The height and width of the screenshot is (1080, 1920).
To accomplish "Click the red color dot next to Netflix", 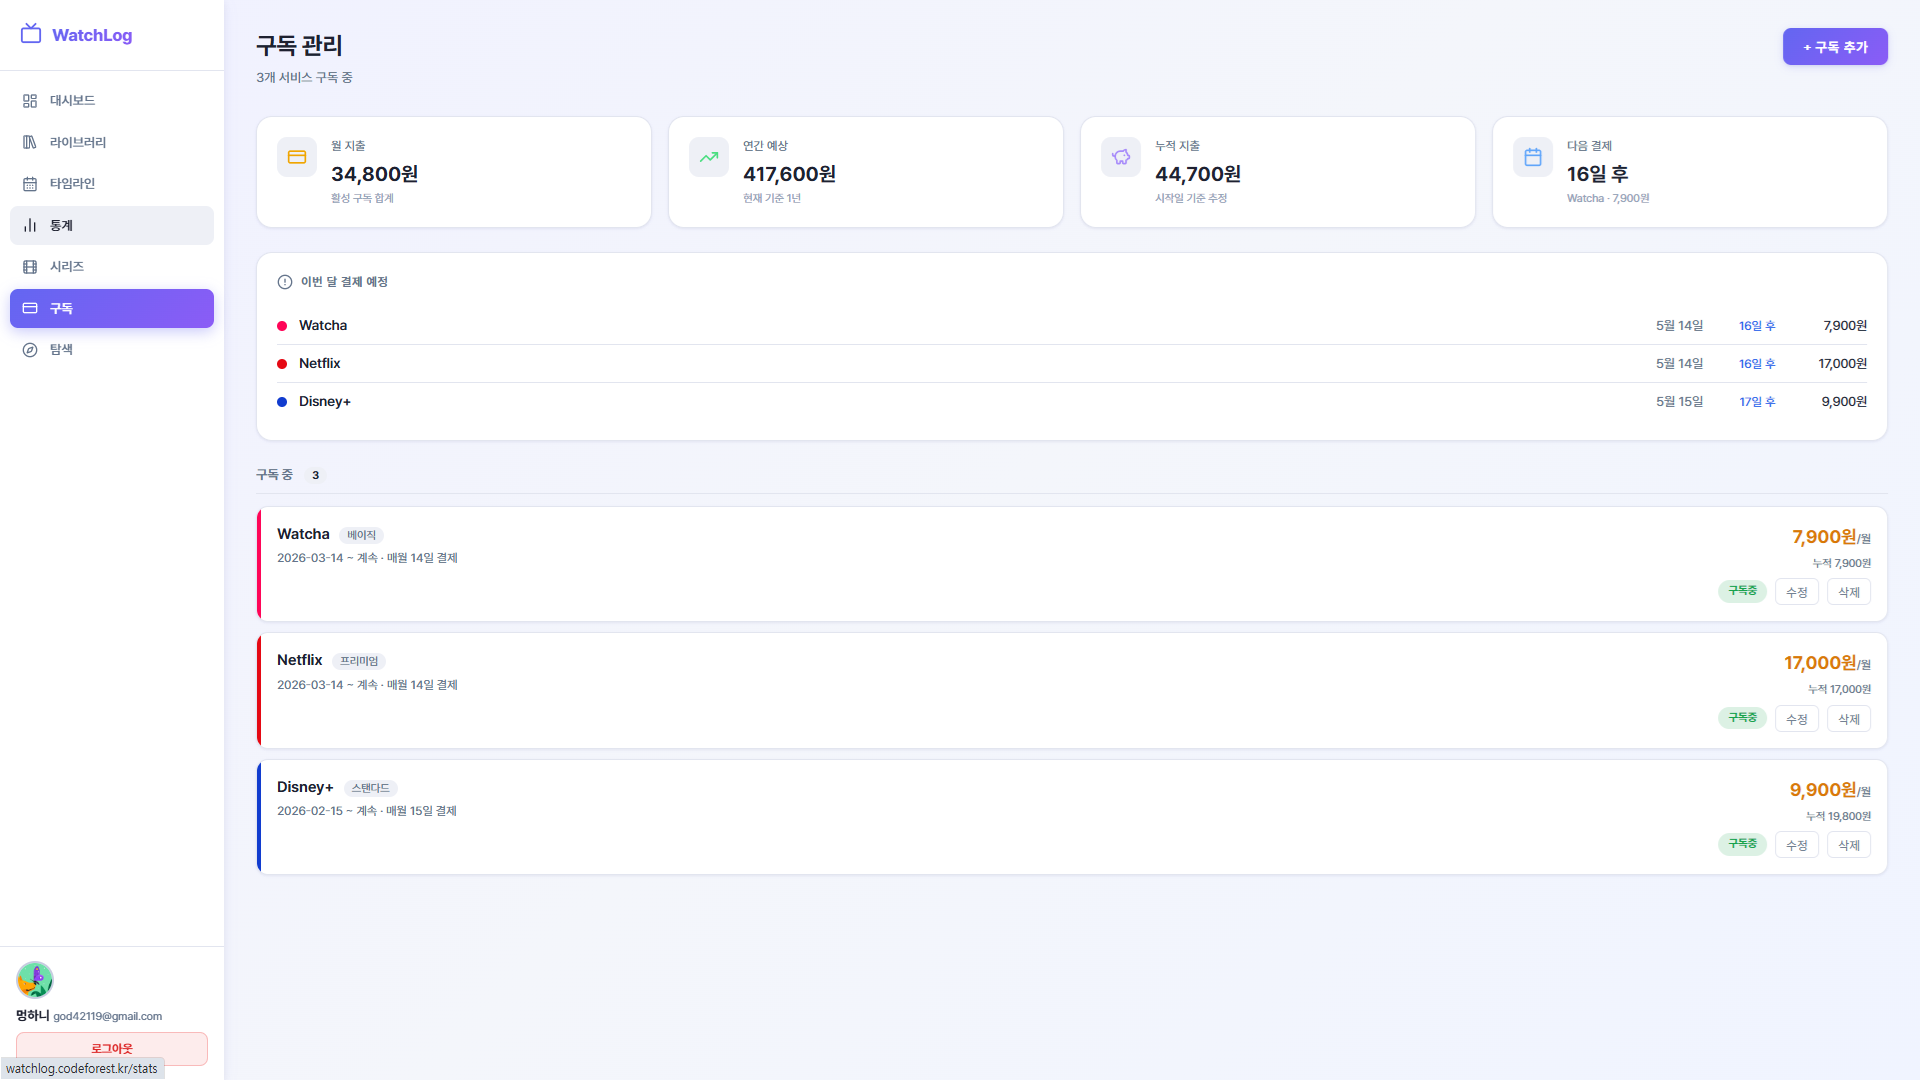I will 282,364.
